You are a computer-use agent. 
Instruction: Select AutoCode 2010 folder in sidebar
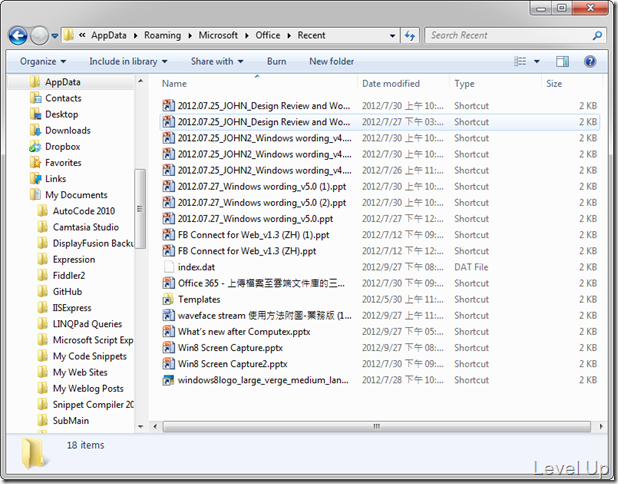pos(84,211)
